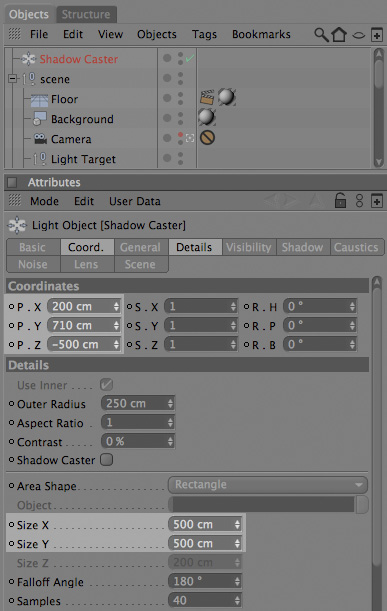Click the Floor object icon
This screenshot has width=387, height=611.
39,100
